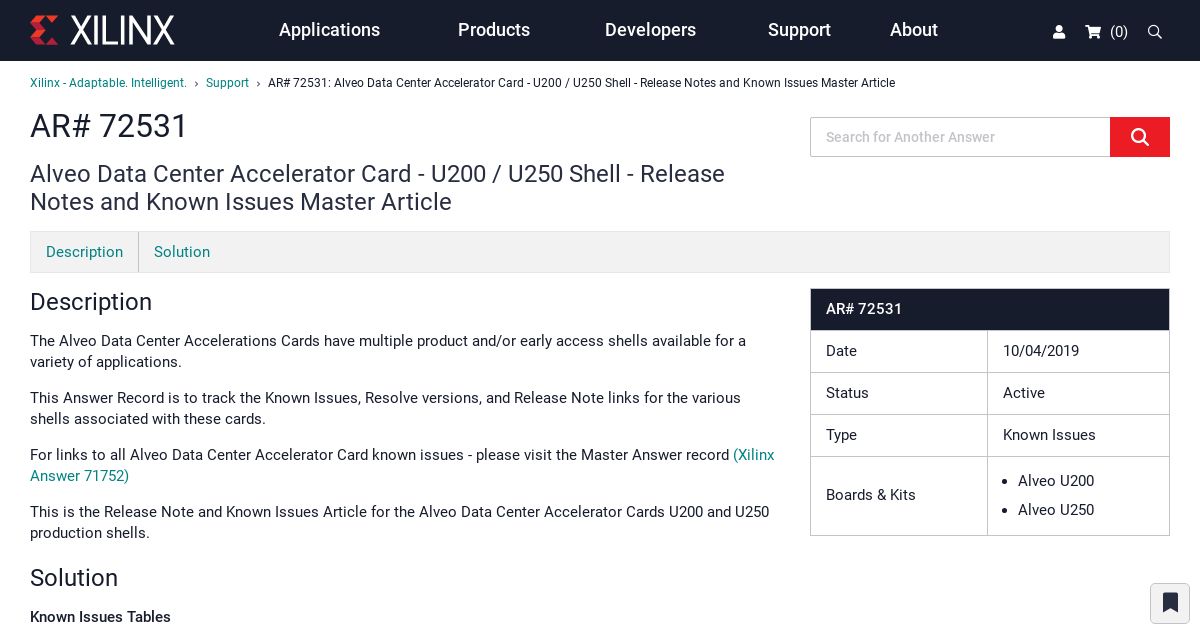
Task: Open the Products menu
Action: click(494, 30)
